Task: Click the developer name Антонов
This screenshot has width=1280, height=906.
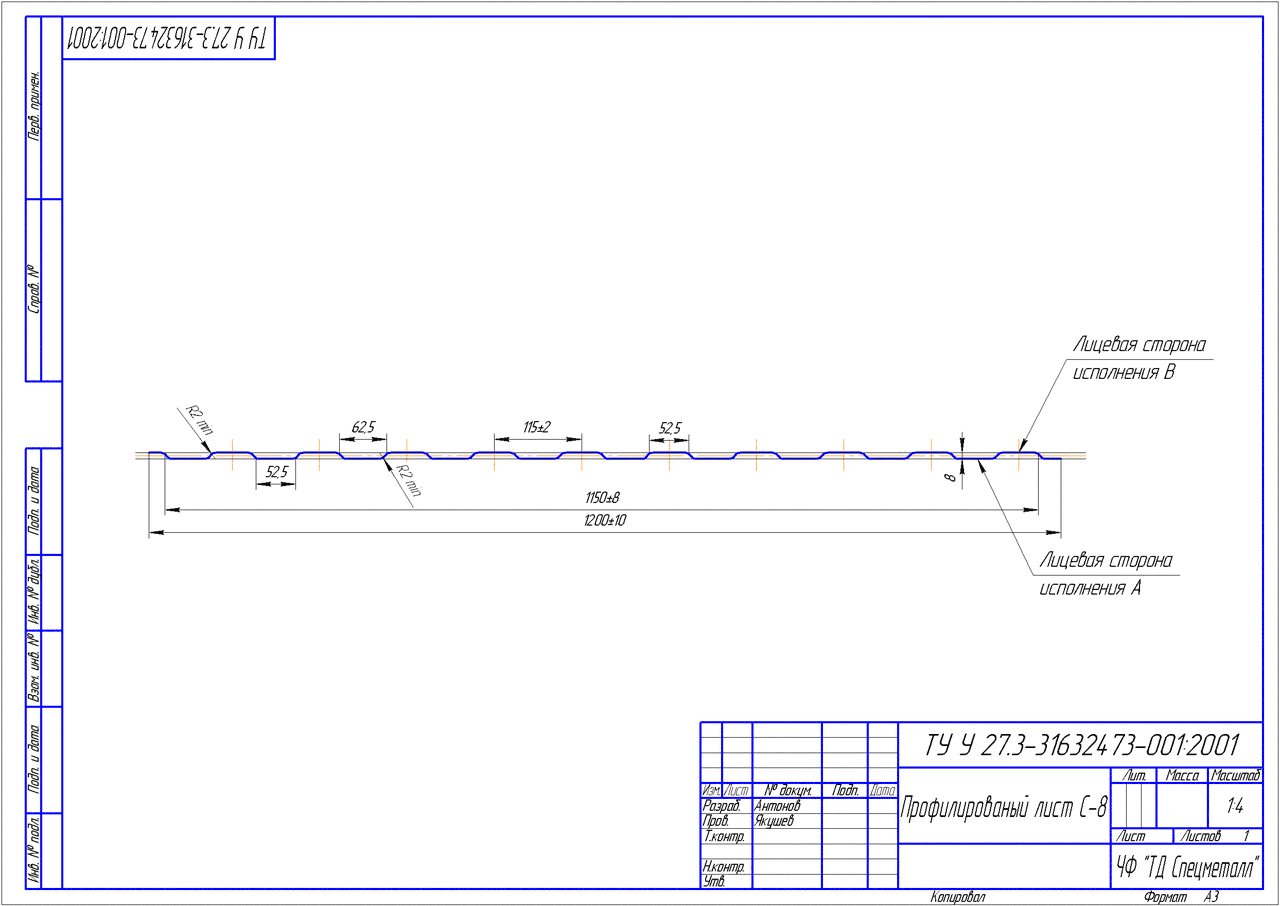Action: (x=777, y=805)
